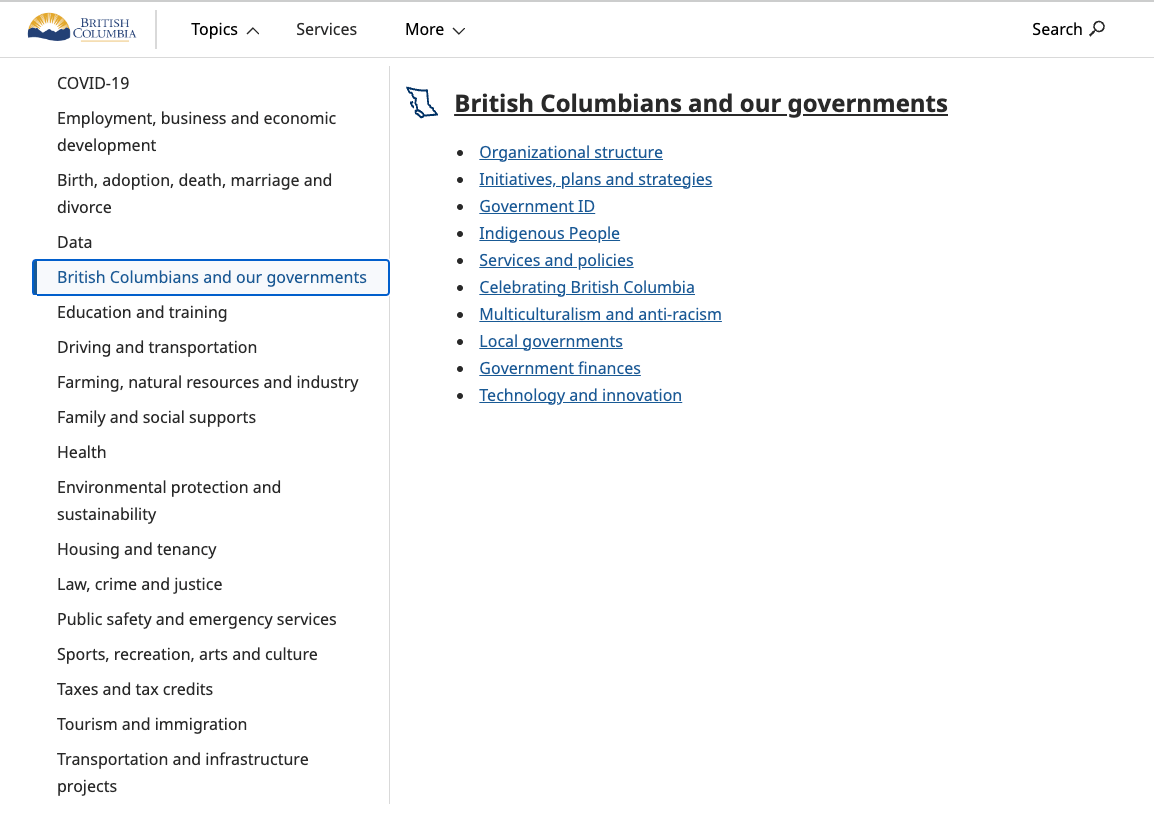The height and width of the screenshot is (824, 1154).
Task: Click the British Columbians and our governments heading
Action: [x=701, y=103]
